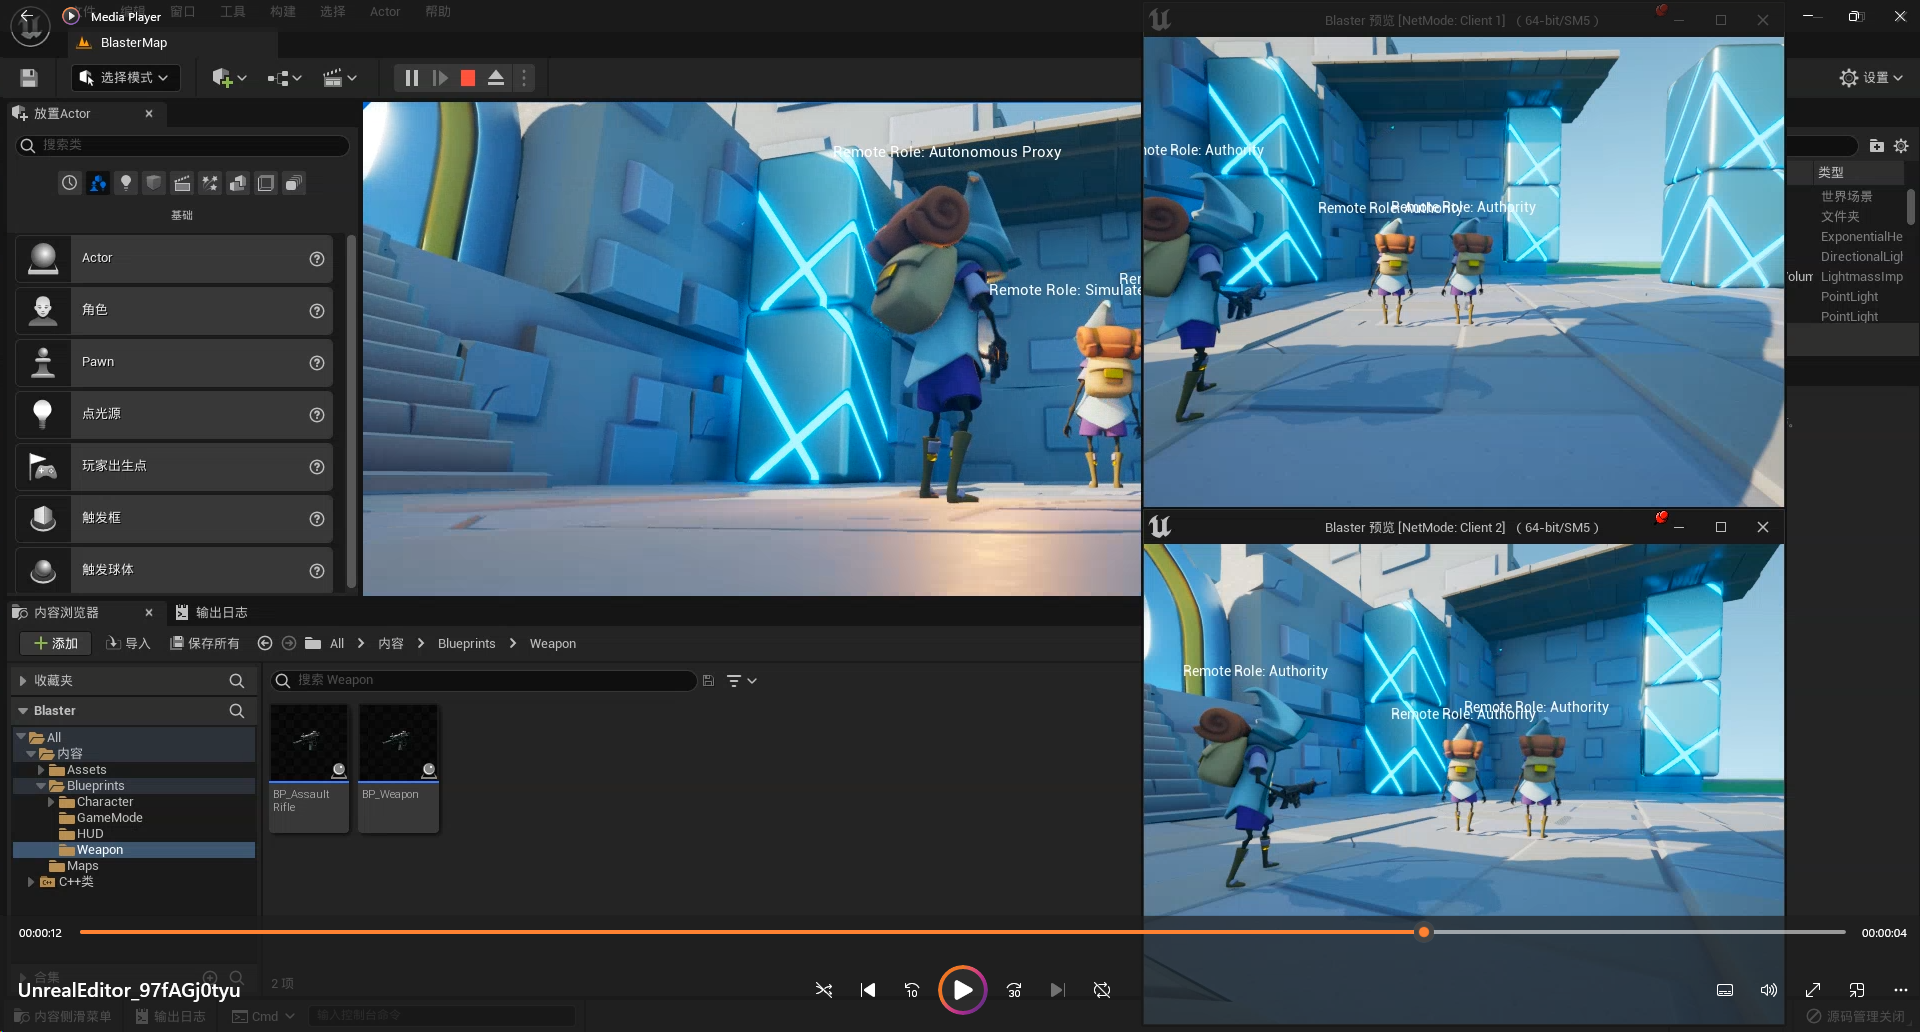Go back using the Media Player back arrow

pyautogui.click(x=26, y=16)
